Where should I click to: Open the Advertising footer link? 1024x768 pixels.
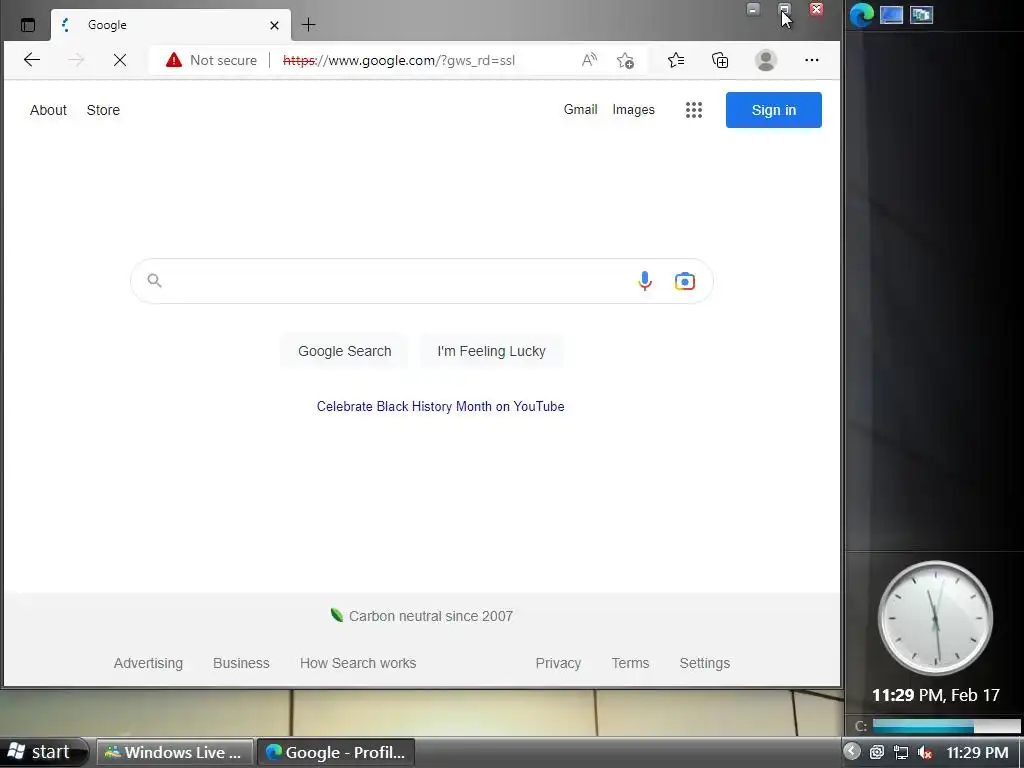pos(148,663)
